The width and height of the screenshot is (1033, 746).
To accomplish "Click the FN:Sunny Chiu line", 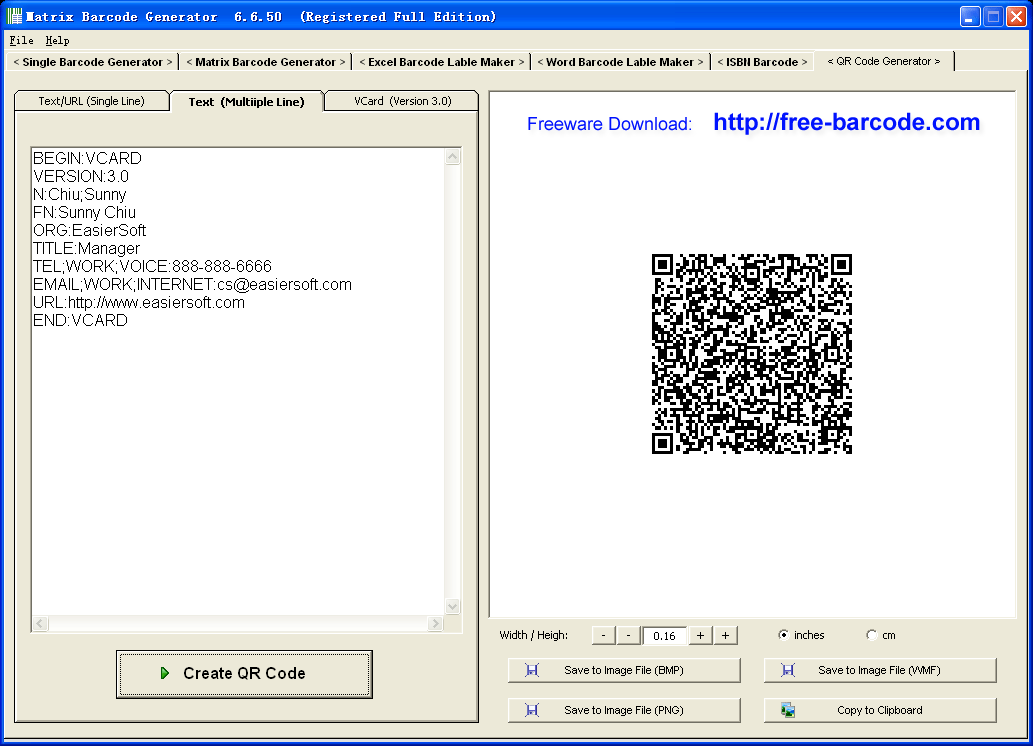I will pos(84,212).
